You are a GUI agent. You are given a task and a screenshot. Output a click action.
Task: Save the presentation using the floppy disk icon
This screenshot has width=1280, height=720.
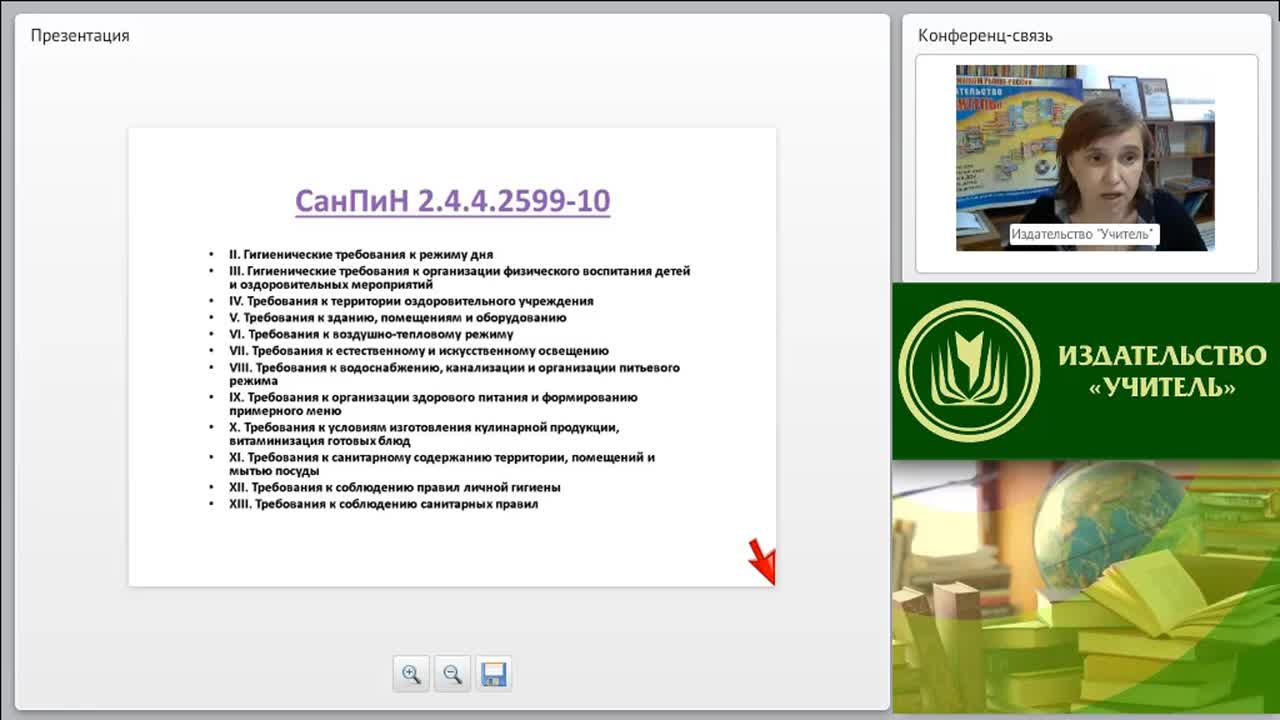click(493, 674)
